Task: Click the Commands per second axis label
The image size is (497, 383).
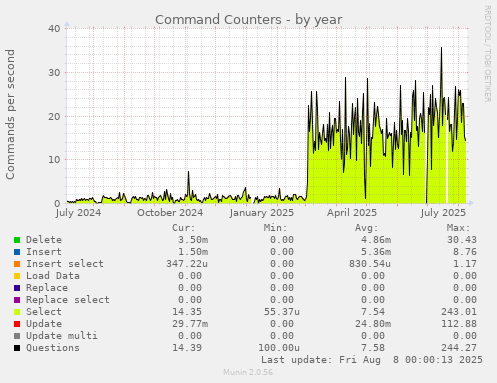Action: (10, 114)
